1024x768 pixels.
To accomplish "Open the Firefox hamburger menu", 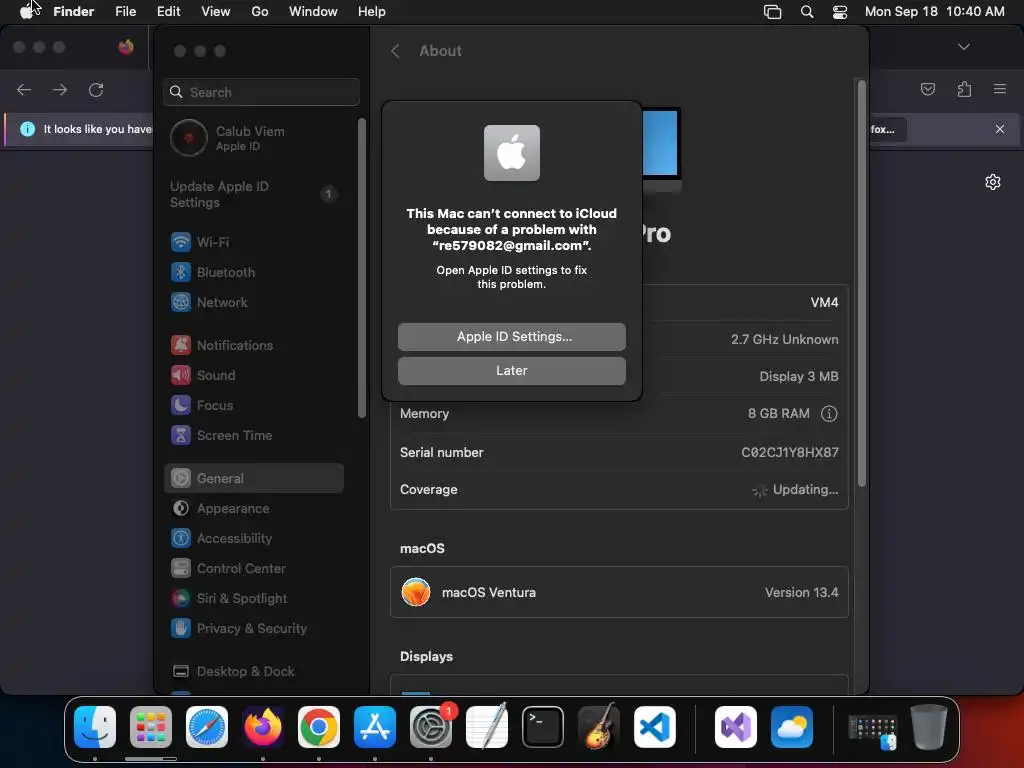I will 1000,89.
